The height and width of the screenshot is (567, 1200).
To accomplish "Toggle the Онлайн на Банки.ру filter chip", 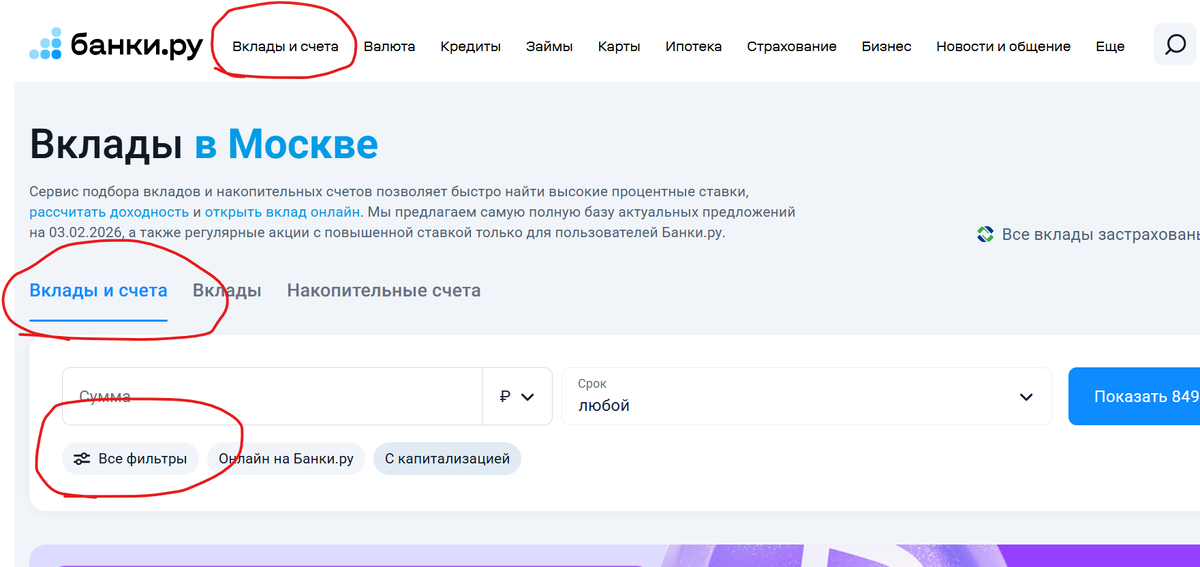I will point(286,459).
